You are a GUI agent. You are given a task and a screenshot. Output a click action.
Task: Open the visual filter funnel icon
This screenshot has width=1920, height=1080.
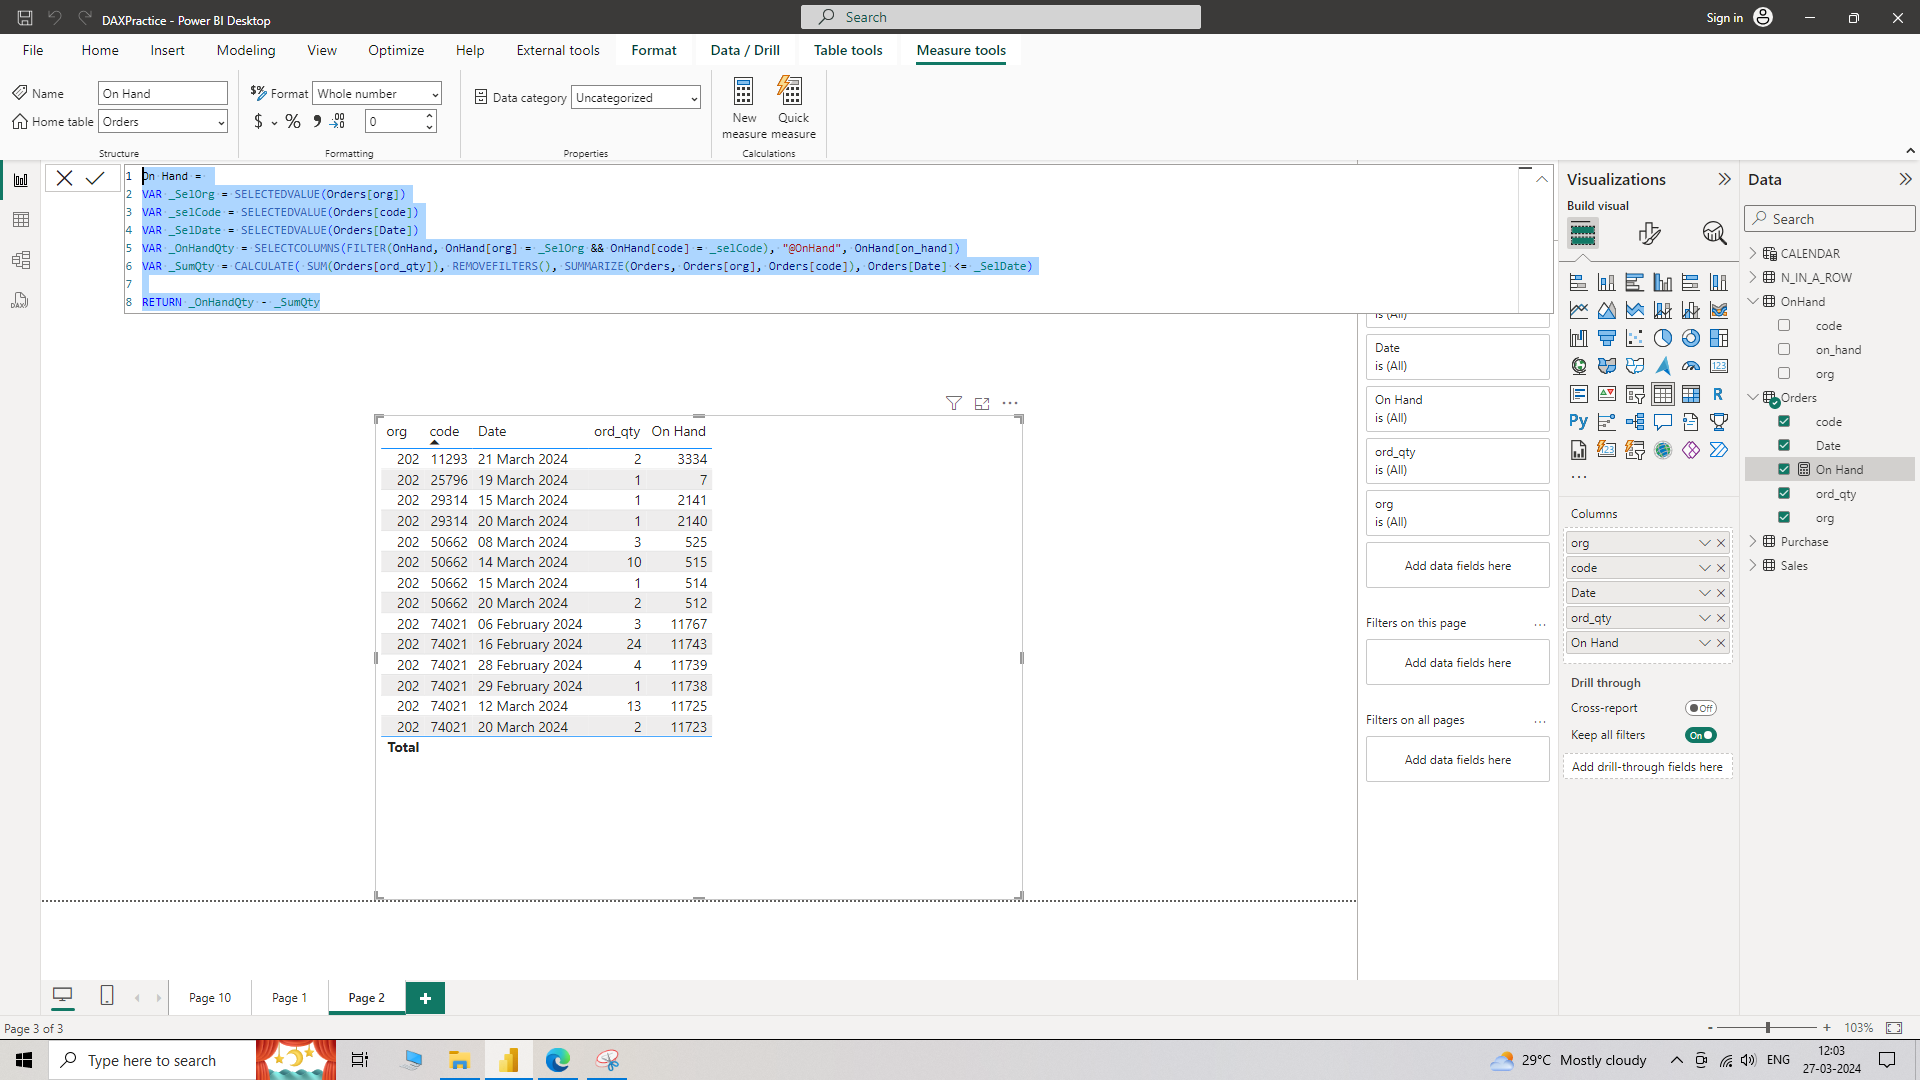coord(954,403)
